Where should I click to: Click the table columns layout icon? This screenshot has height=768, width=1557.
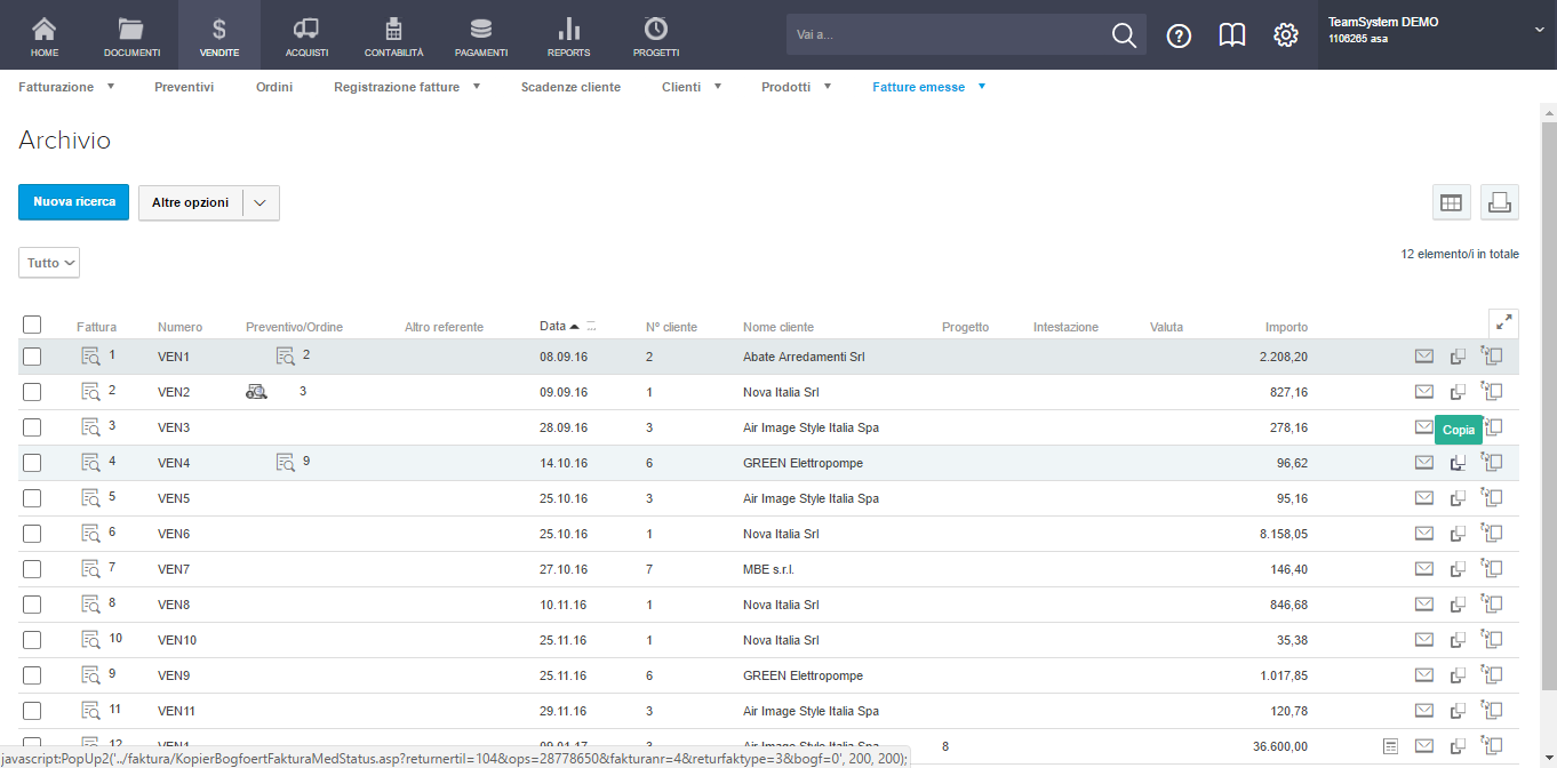(1450, 202)
